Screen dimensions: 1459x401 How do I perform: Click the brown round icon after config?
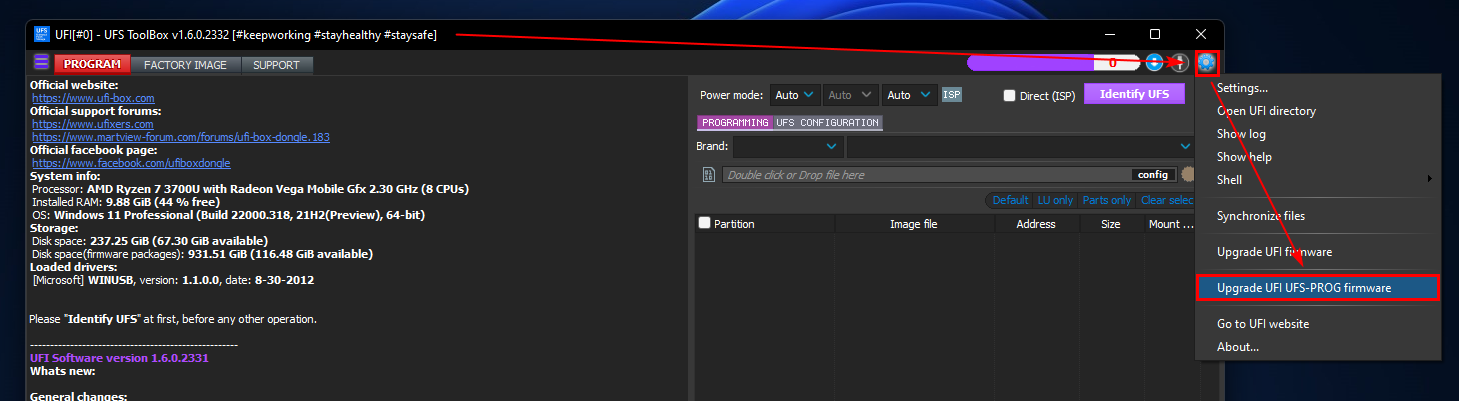[1188, 175]
